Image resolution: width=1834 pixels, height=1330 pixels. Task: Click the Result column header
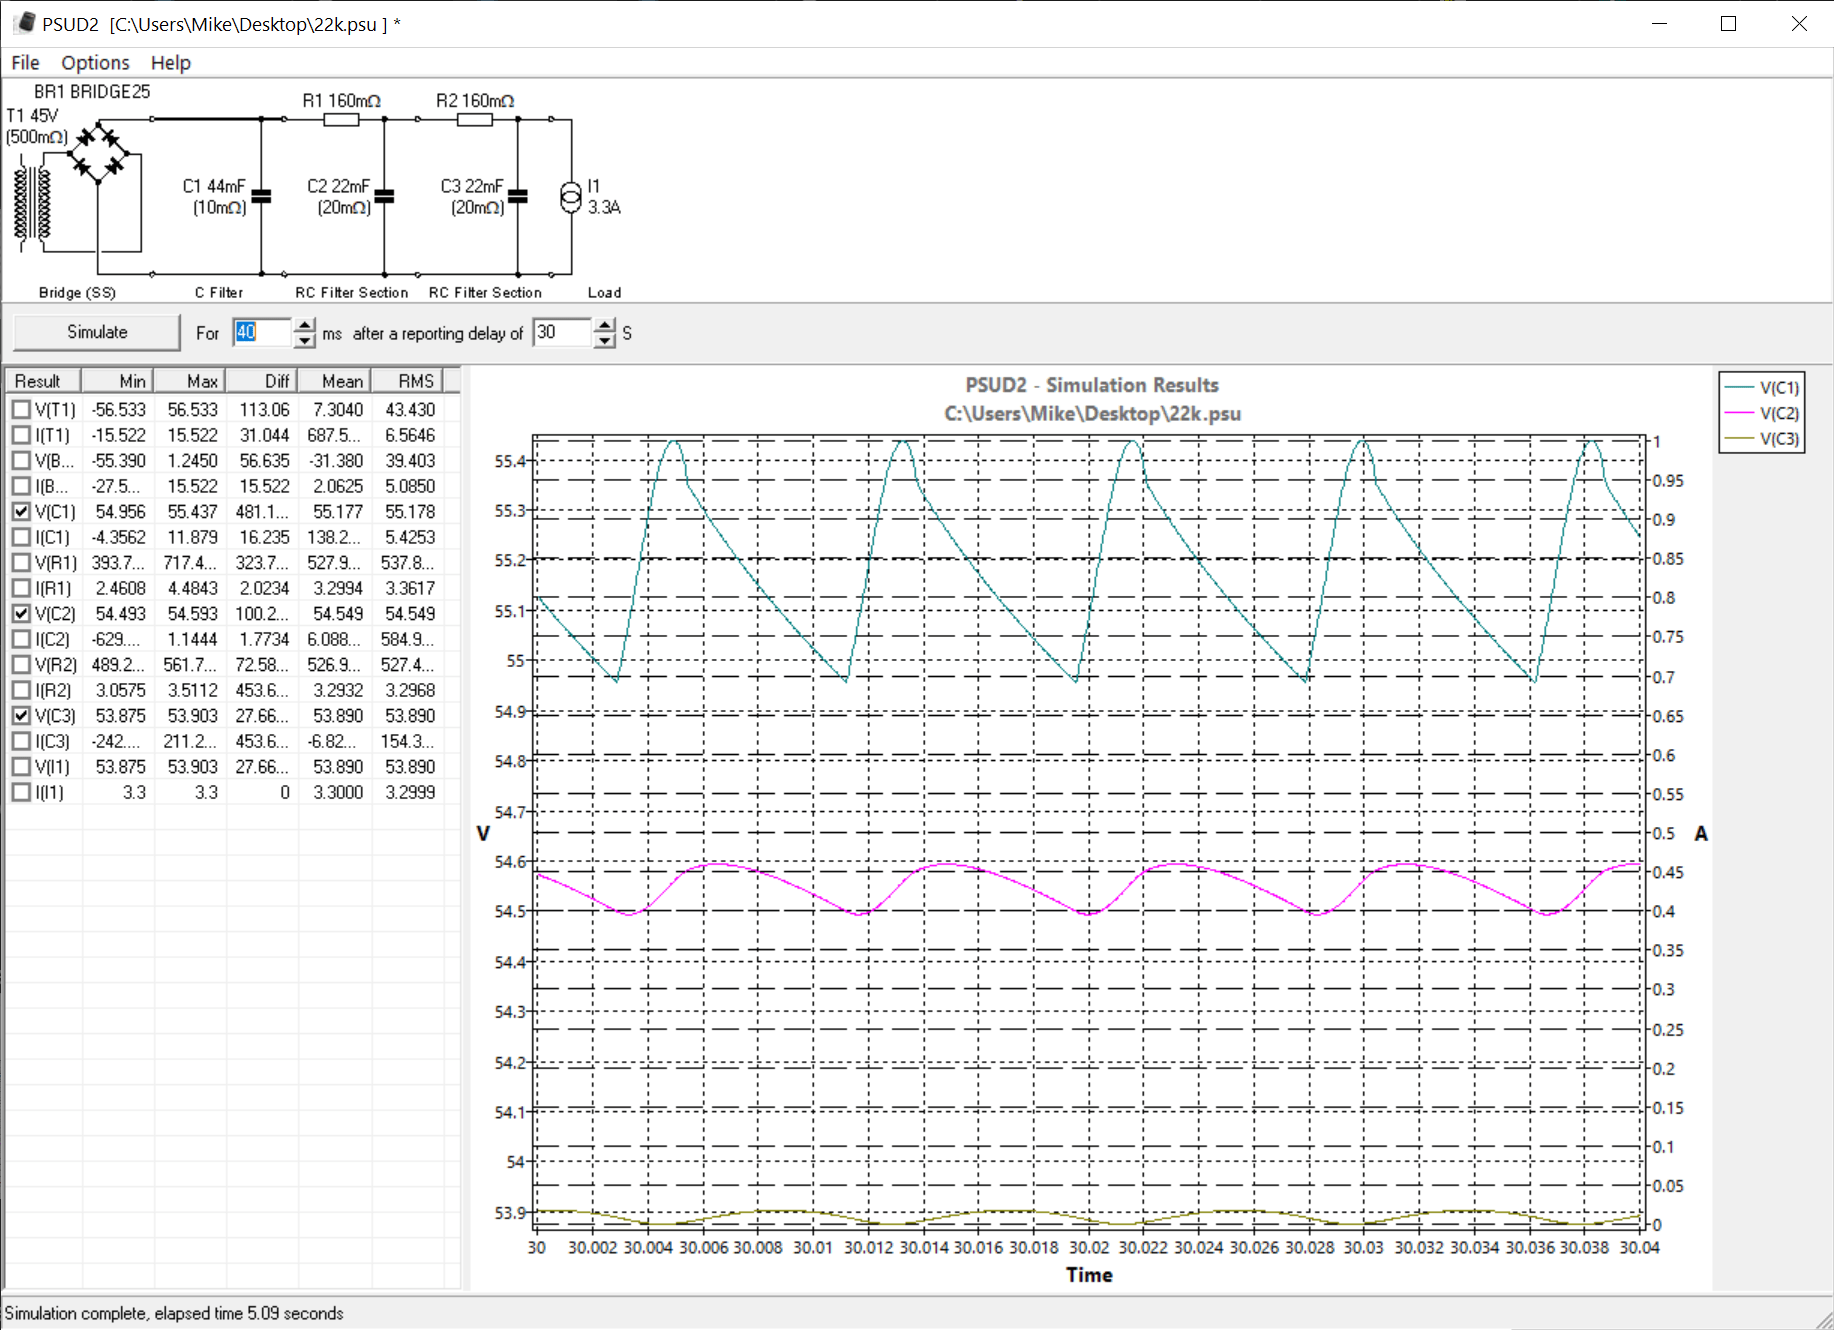tap(43, 381)
